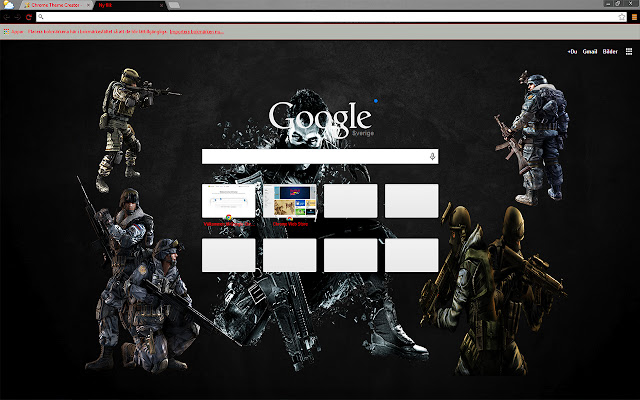
Task: Open the Välkommen till Google Chrome thumbnail
Action: pyautogui.click(x=229, y=201)
